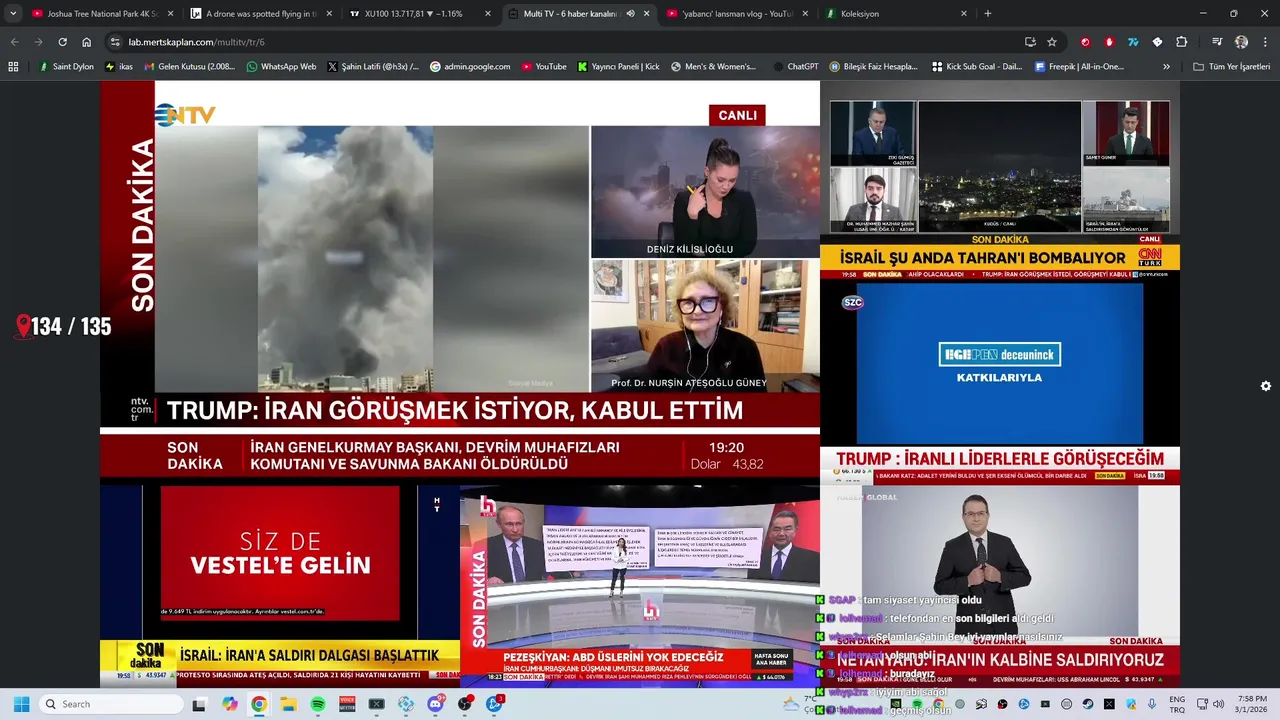Bookmark this page with the star icon
Viewport: 1280px width, 720px height.
tap(1052, 42)
